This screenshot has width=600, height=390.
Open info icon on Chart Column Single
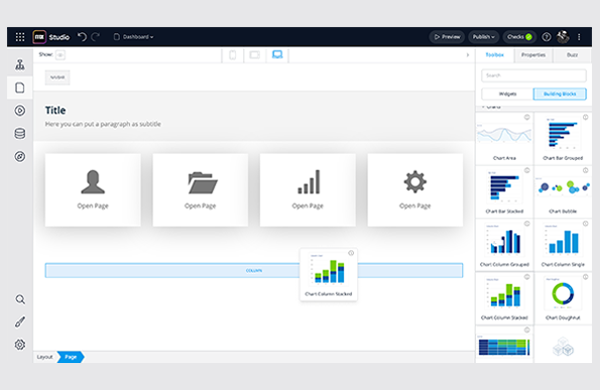coord(585,224)
